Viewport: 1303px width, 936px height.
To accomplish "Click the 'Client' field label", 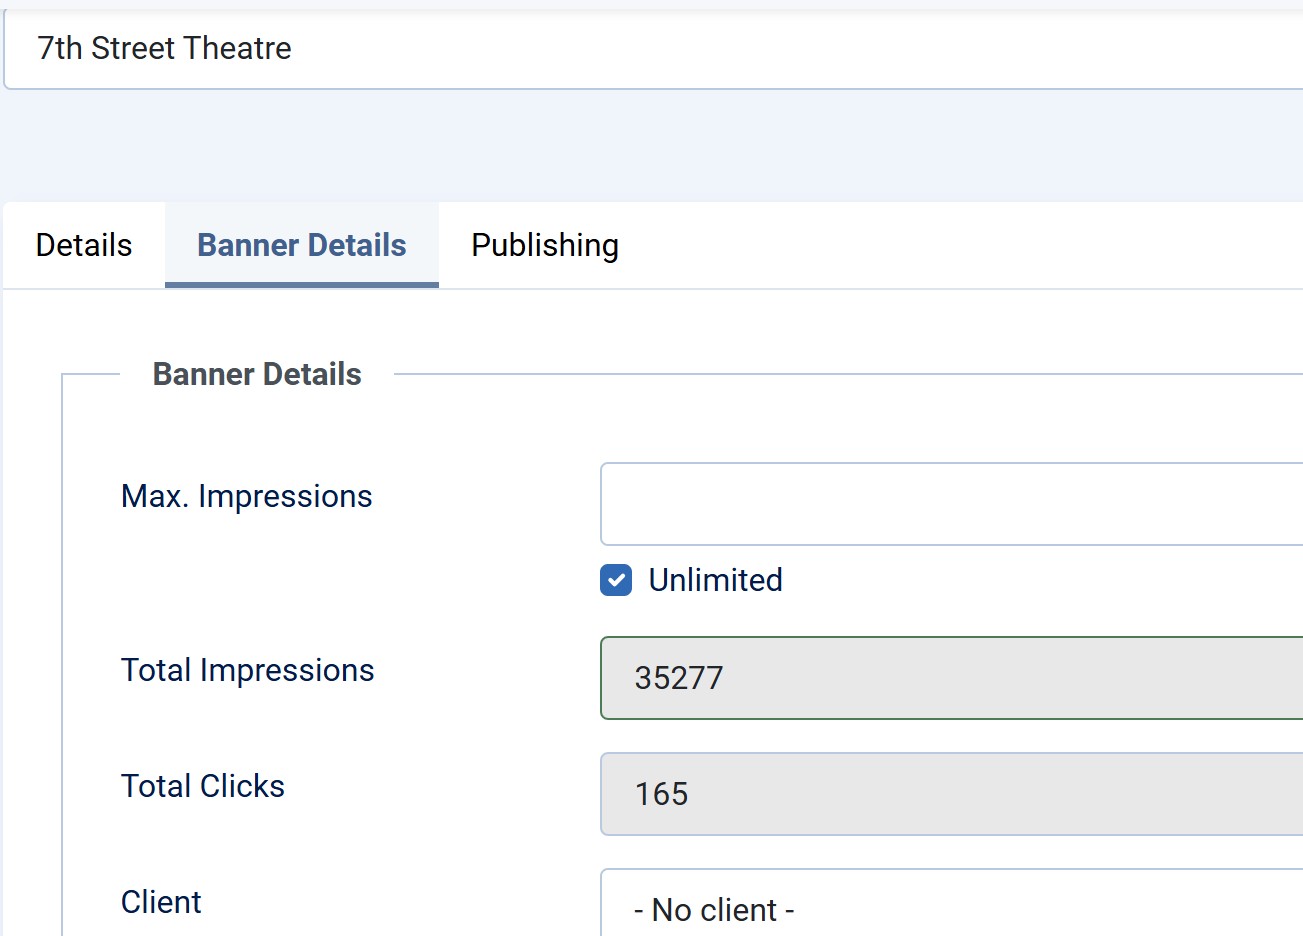I will pos(161,902).
